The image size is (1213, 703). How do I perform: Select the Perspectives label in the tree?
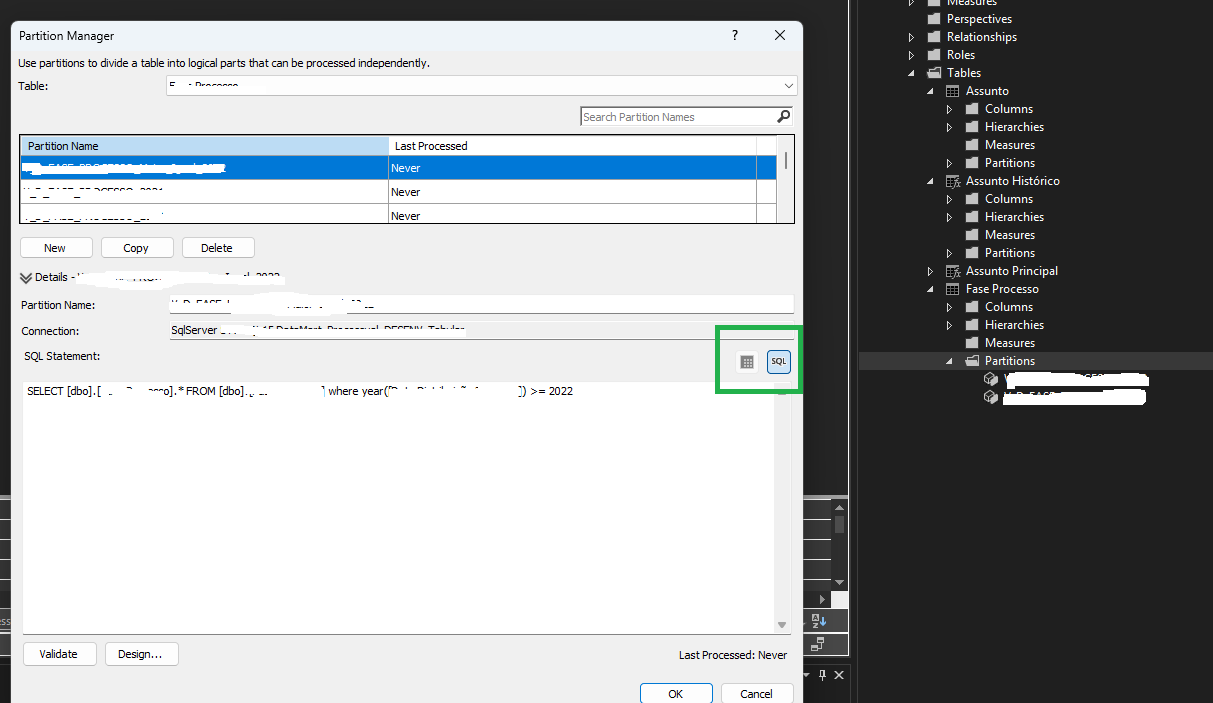979,19
